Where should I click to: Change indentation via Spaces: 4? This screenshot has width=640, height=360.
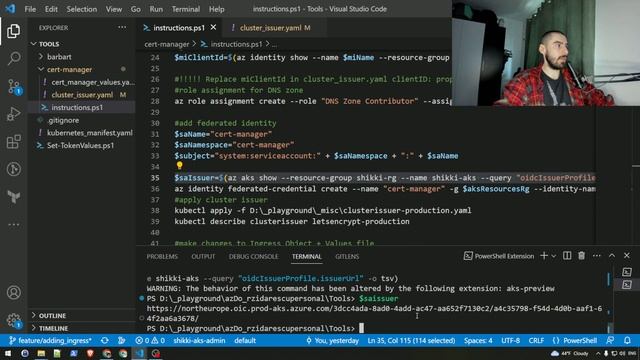click(478, 340)
